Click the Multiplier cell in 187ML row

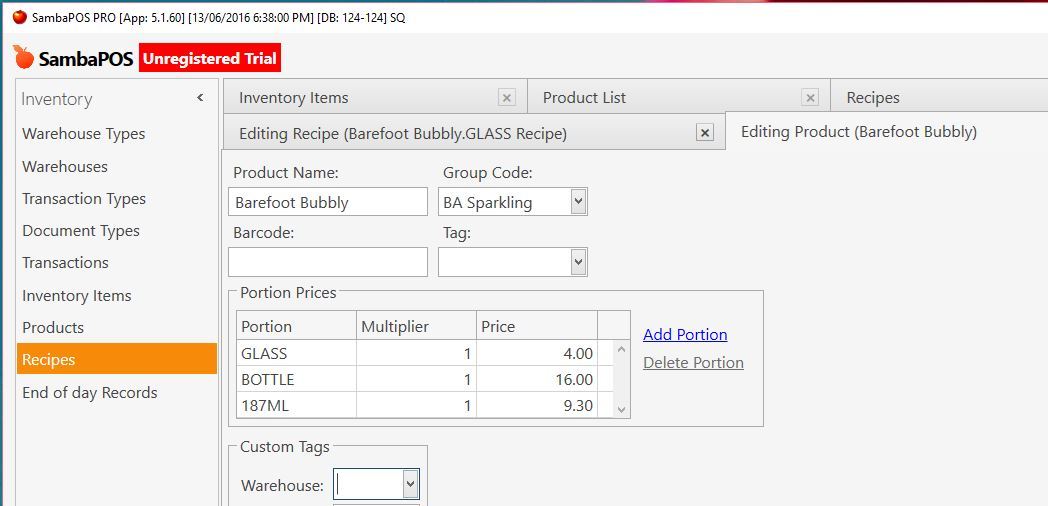pos(416,405)
